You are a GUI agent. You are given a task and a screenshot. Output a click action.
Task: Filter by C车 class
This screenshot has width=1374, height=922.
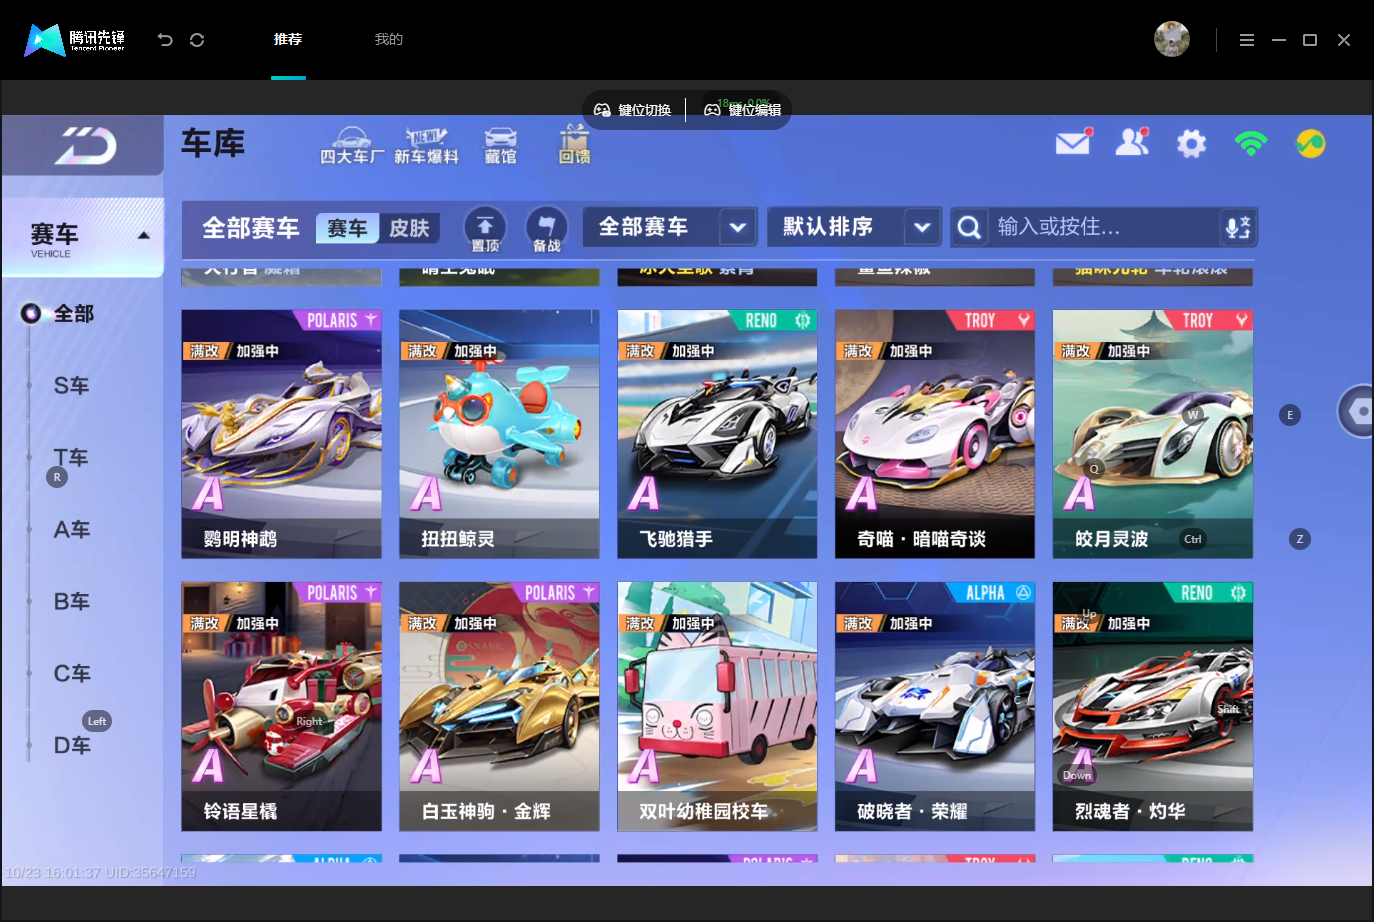coord(71,674)
